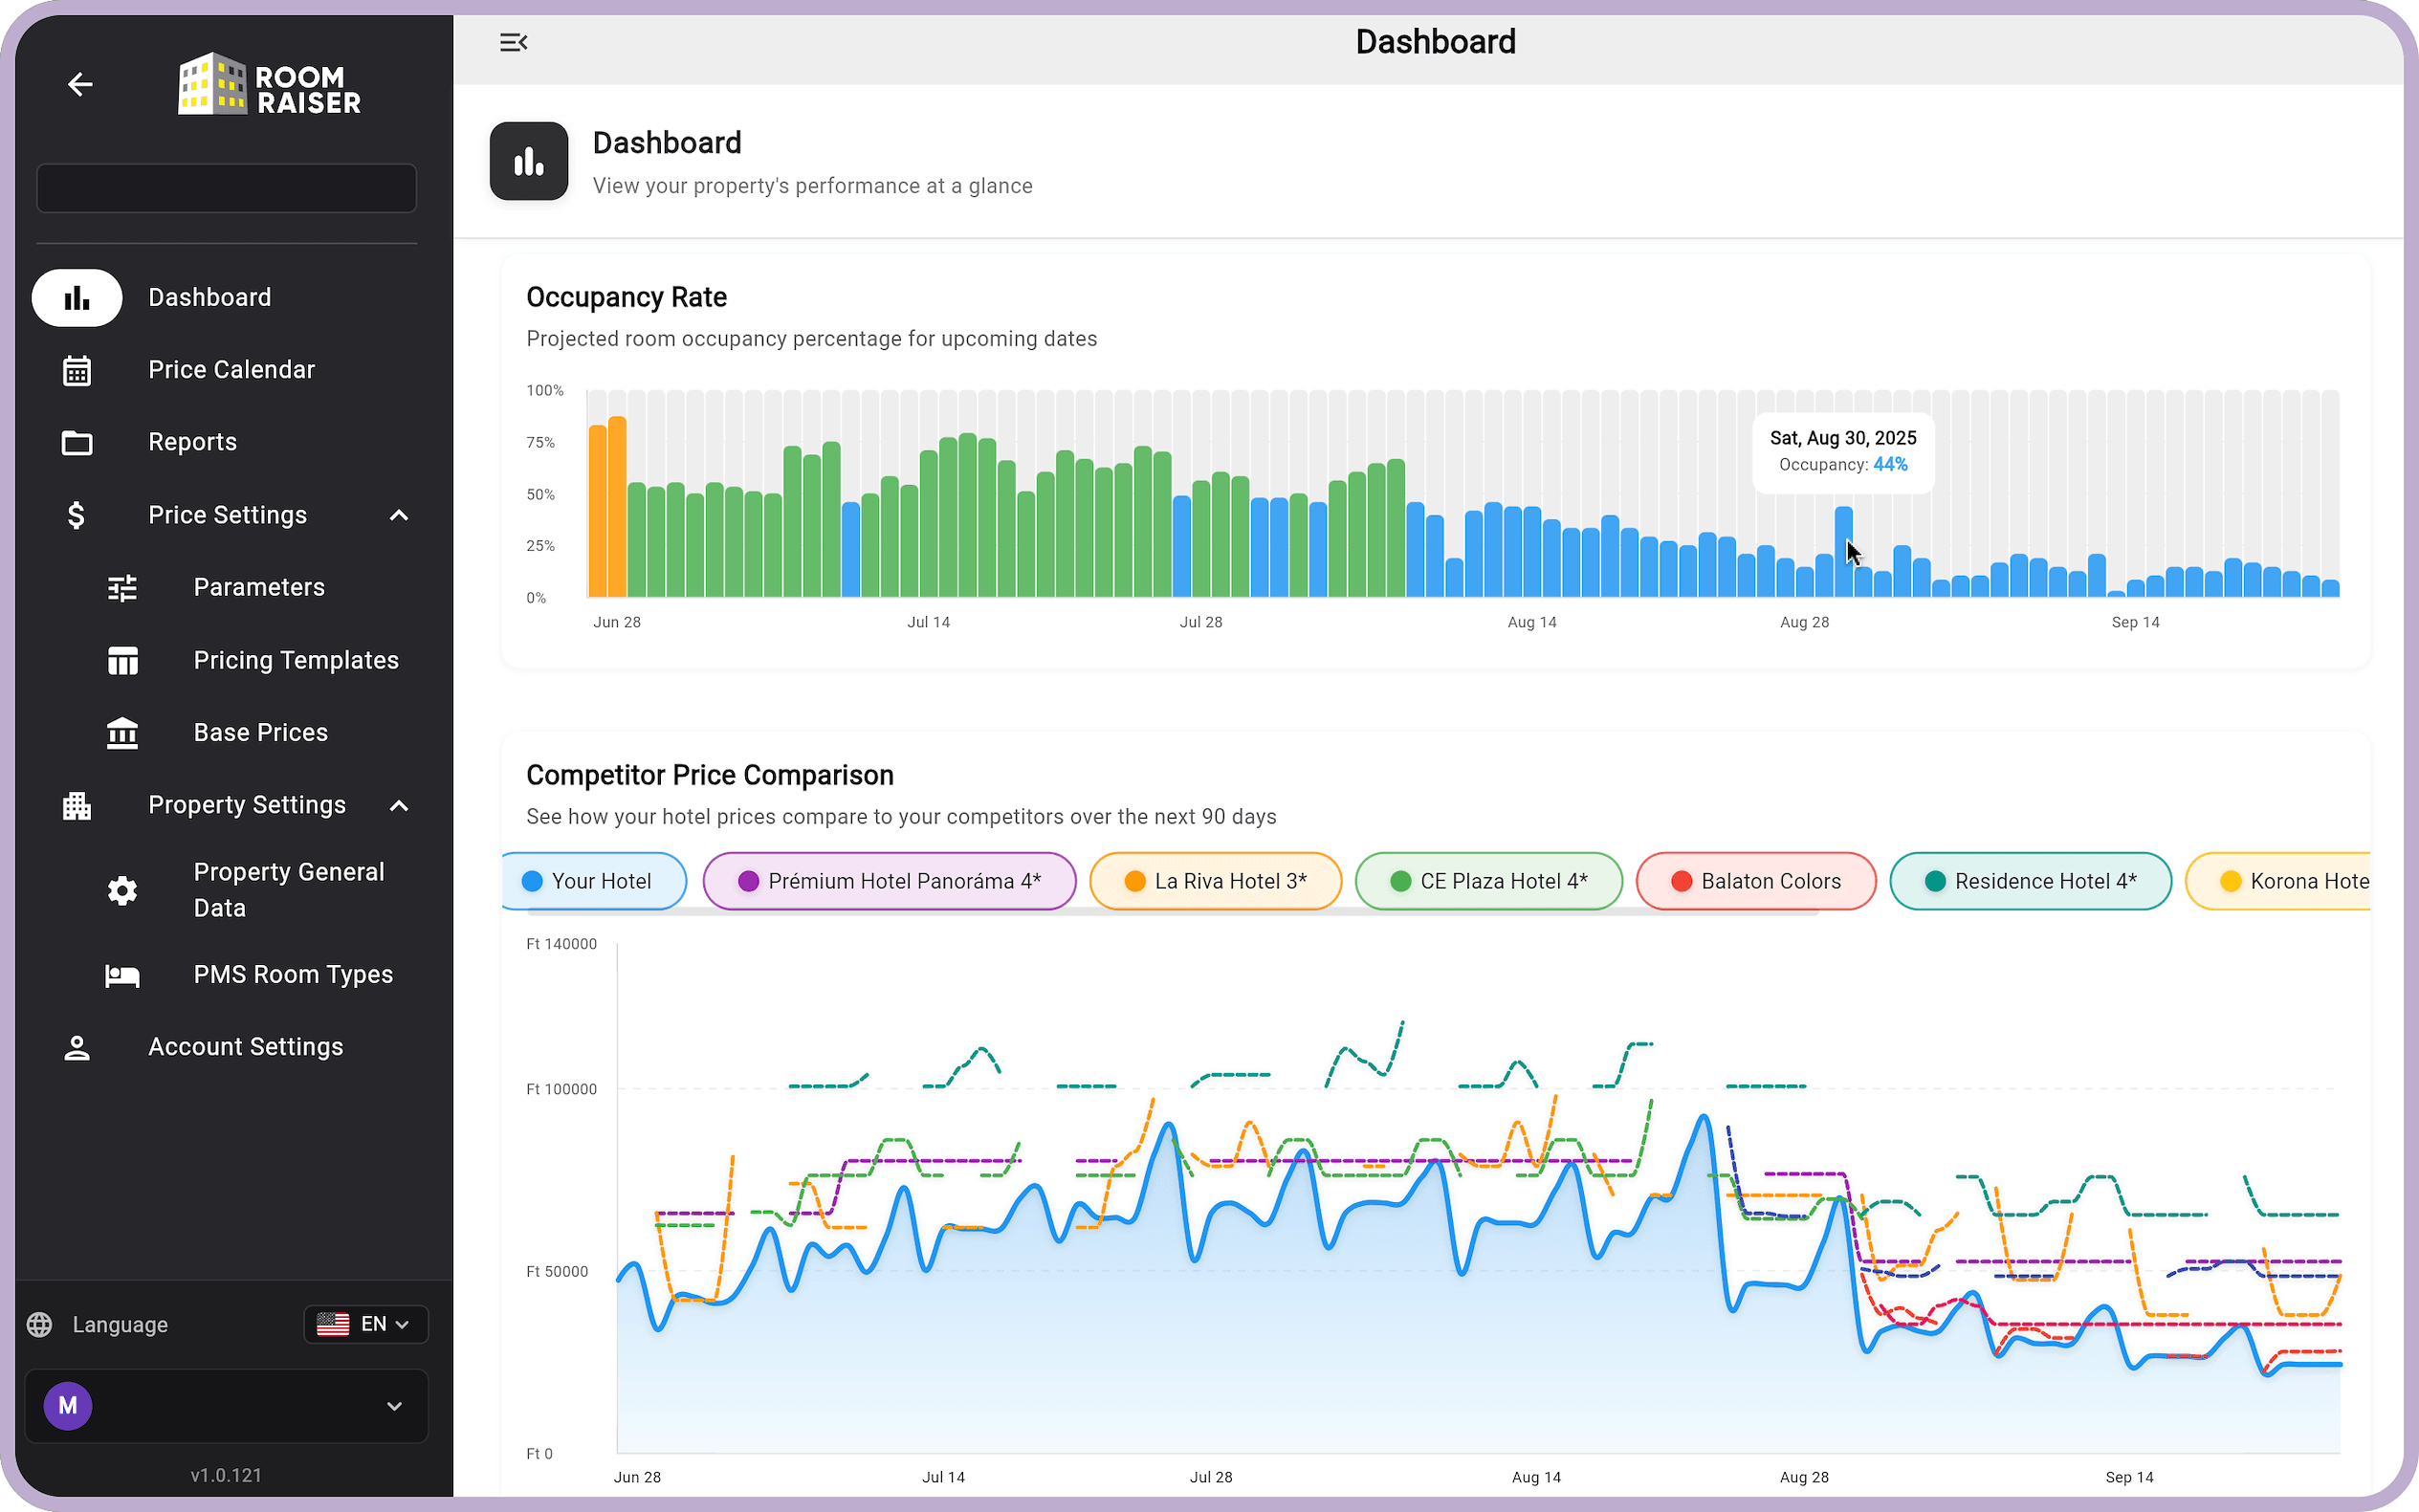Collapse the Property Settings section chevron
The height and width of the screenshot is (1512, 2419).
point(399,805)
